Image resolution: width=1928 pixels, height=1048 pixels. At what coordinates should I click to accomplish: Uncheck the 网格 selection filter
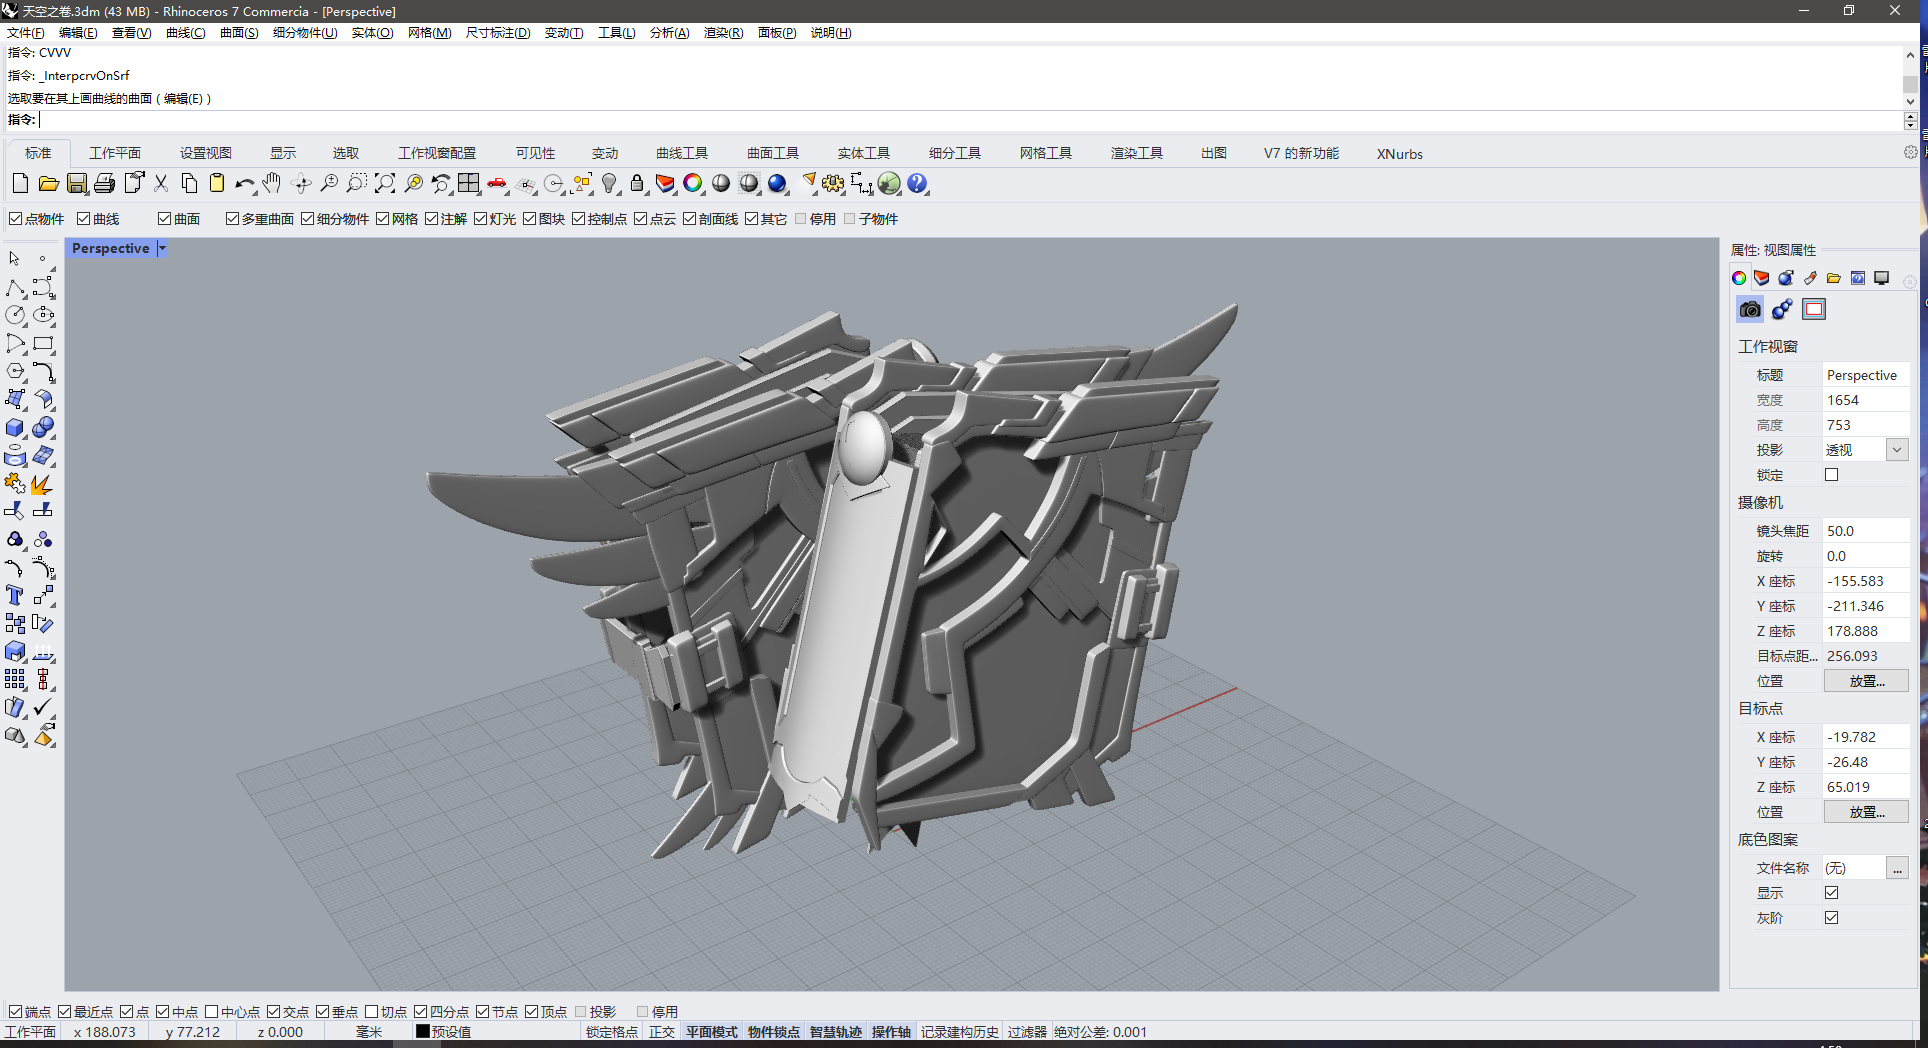pyautogui.click(x=382, y=218)
